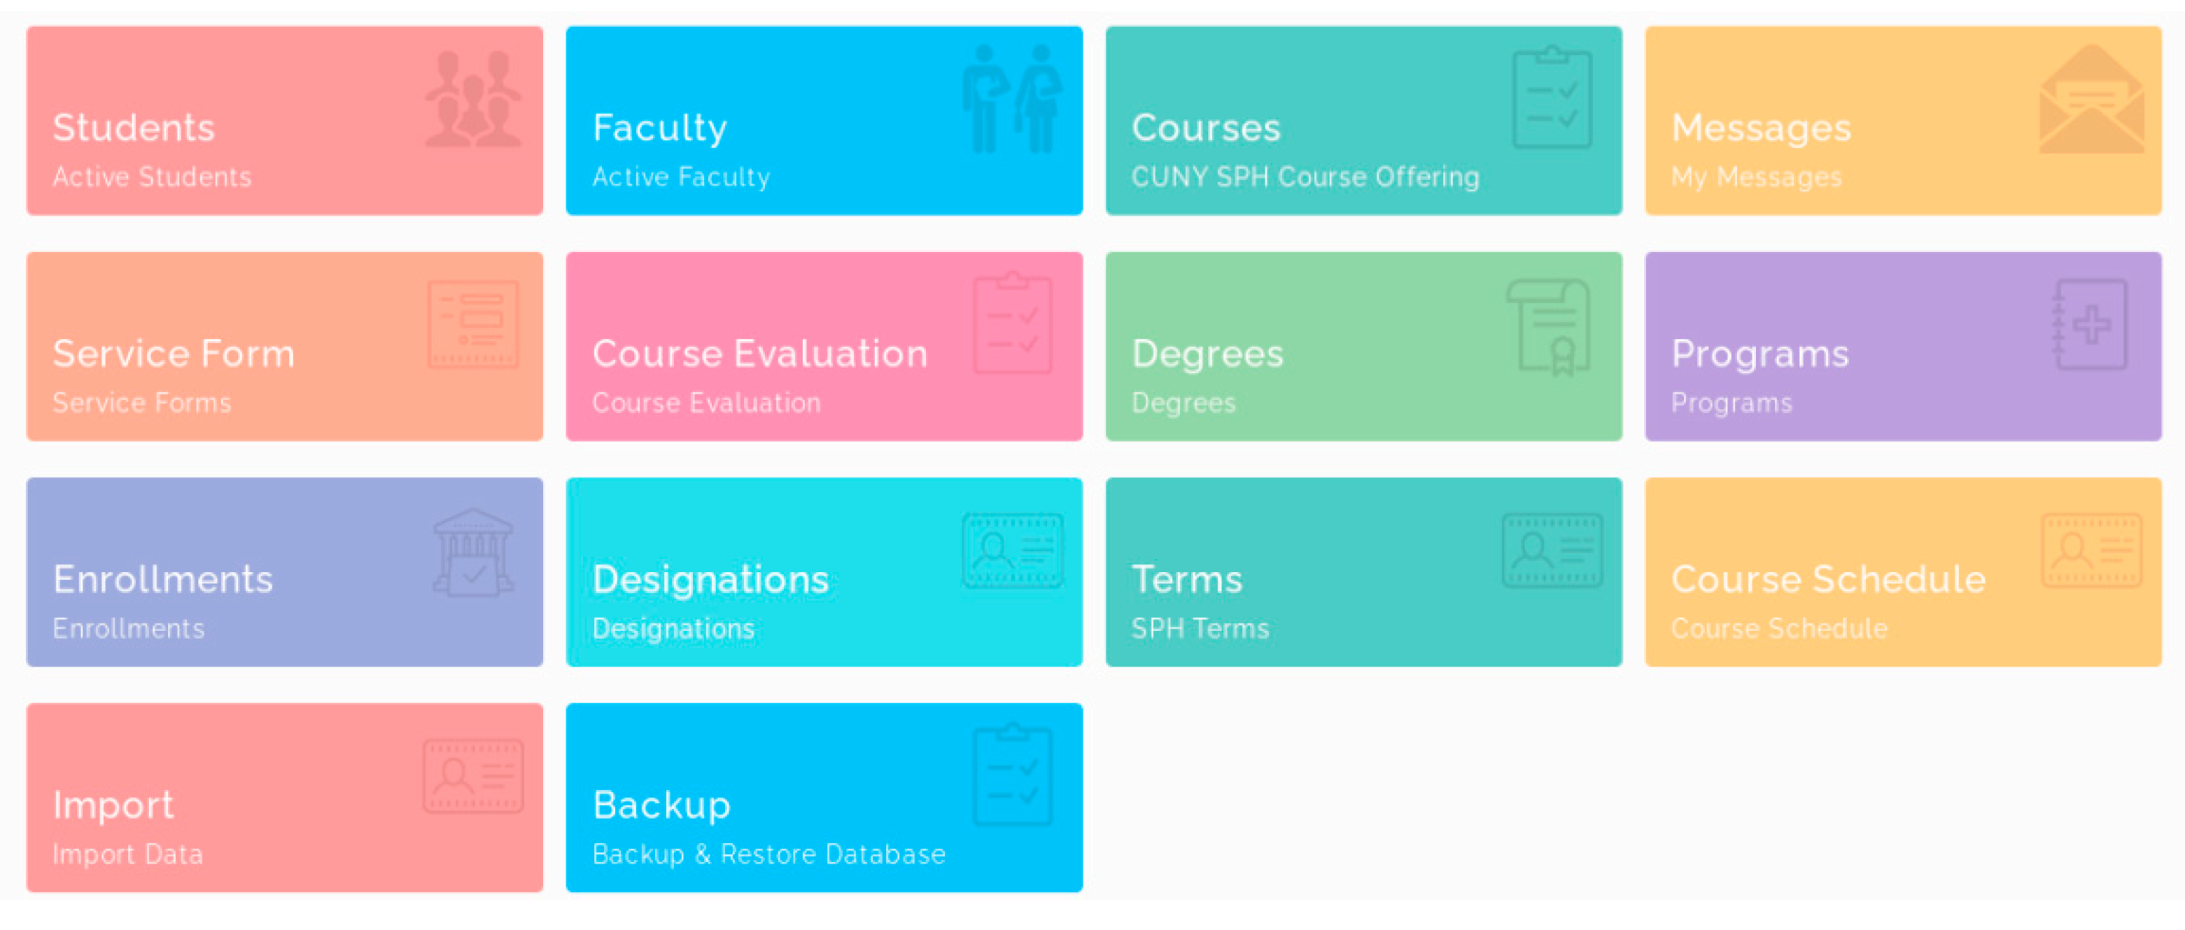Click the My Messages subtitle text
2185x930 pixels.
[1756, 177]
